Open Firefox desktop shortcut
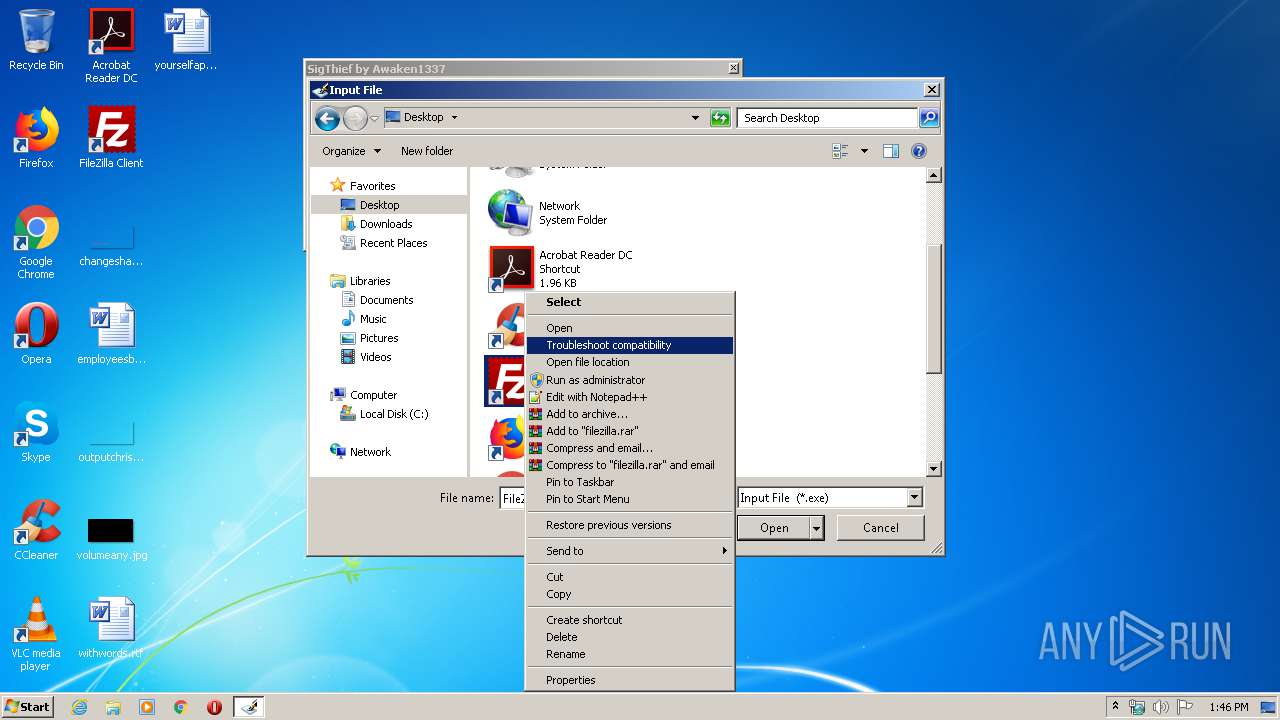 (36, 138)
